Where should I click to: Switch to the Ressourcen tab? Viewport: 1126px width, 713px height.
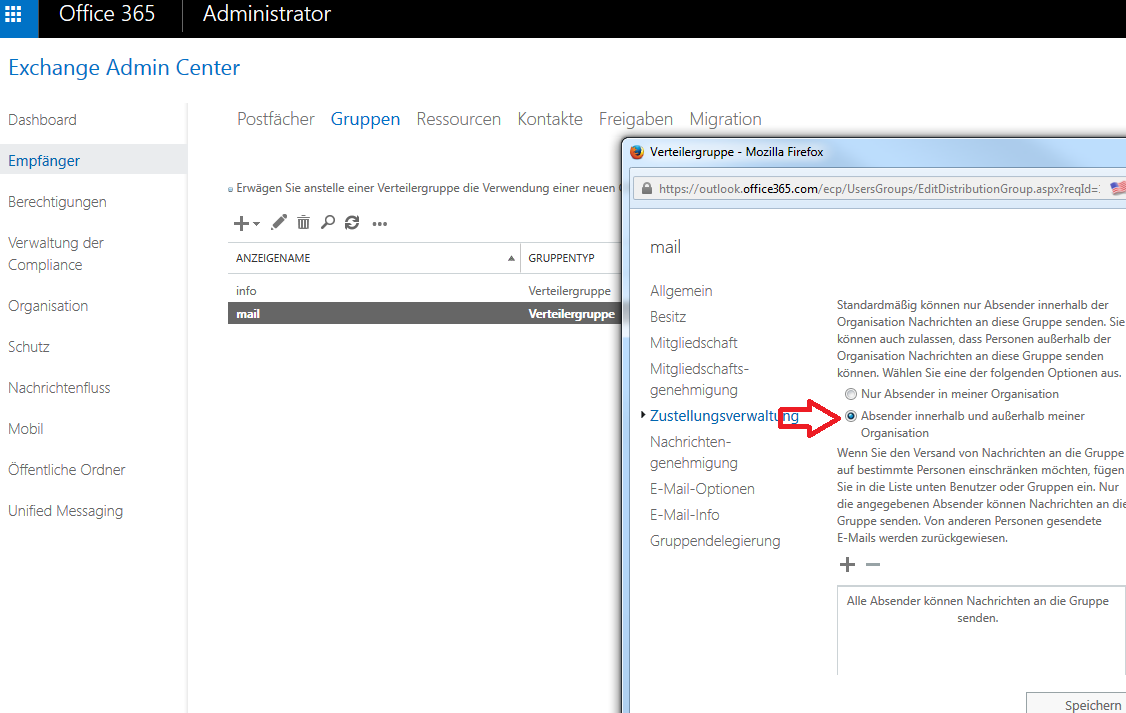pyautogui.click(x=459, y=119)
